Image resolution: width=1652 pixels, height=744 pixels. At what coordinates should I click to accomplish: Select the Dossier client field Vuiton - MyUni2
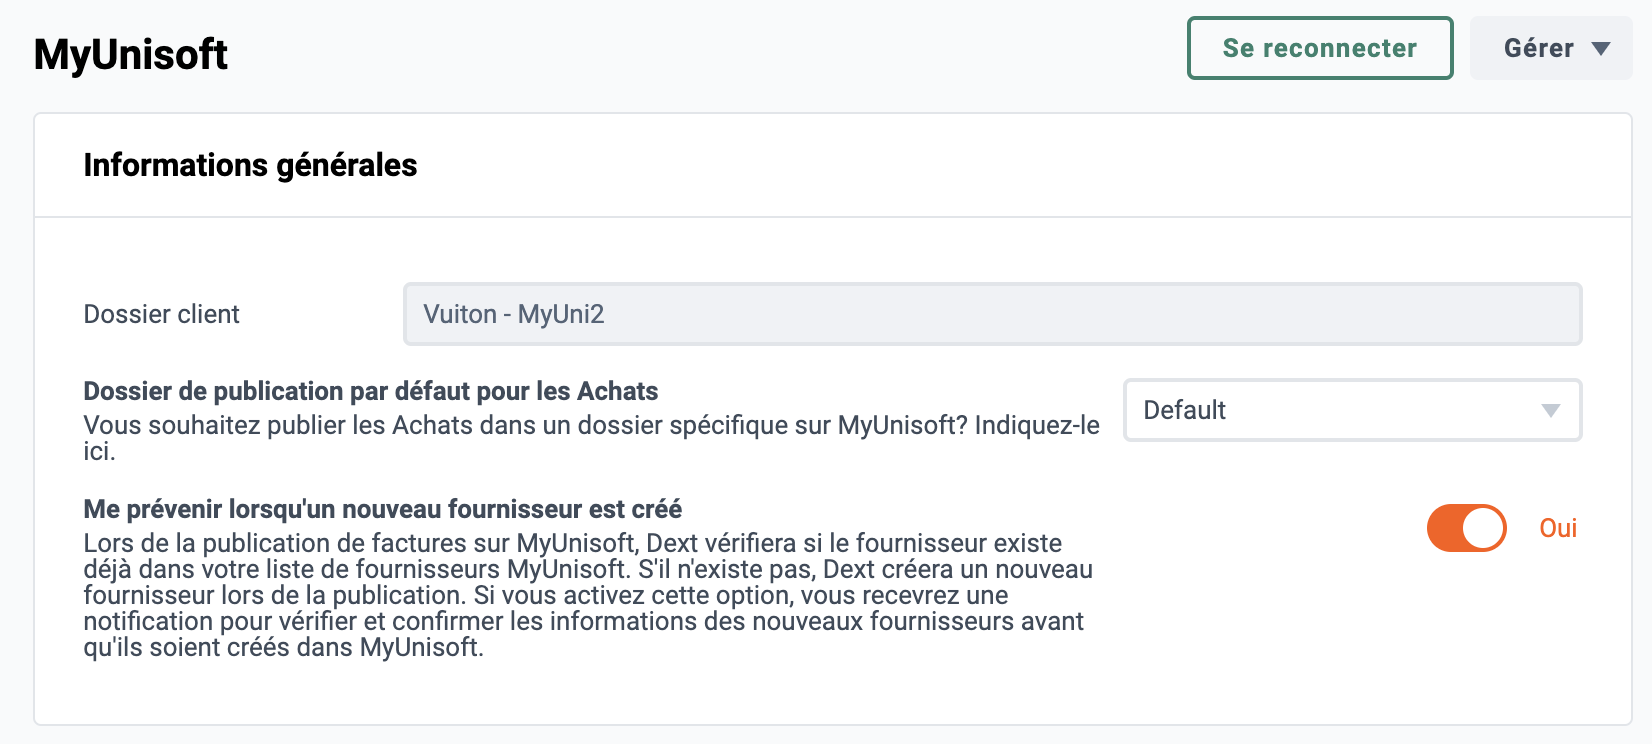click(x=992, y=314)
